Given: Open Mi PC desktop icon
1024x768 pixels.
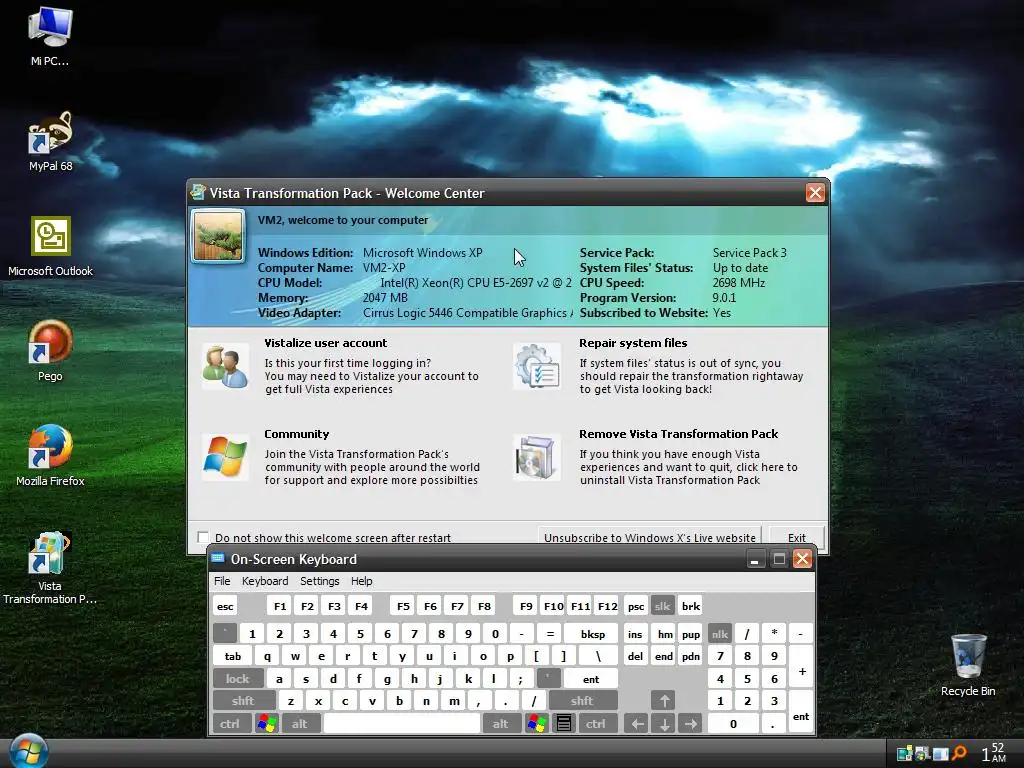Looking at the screenshot, I should (x=50, y=37).
